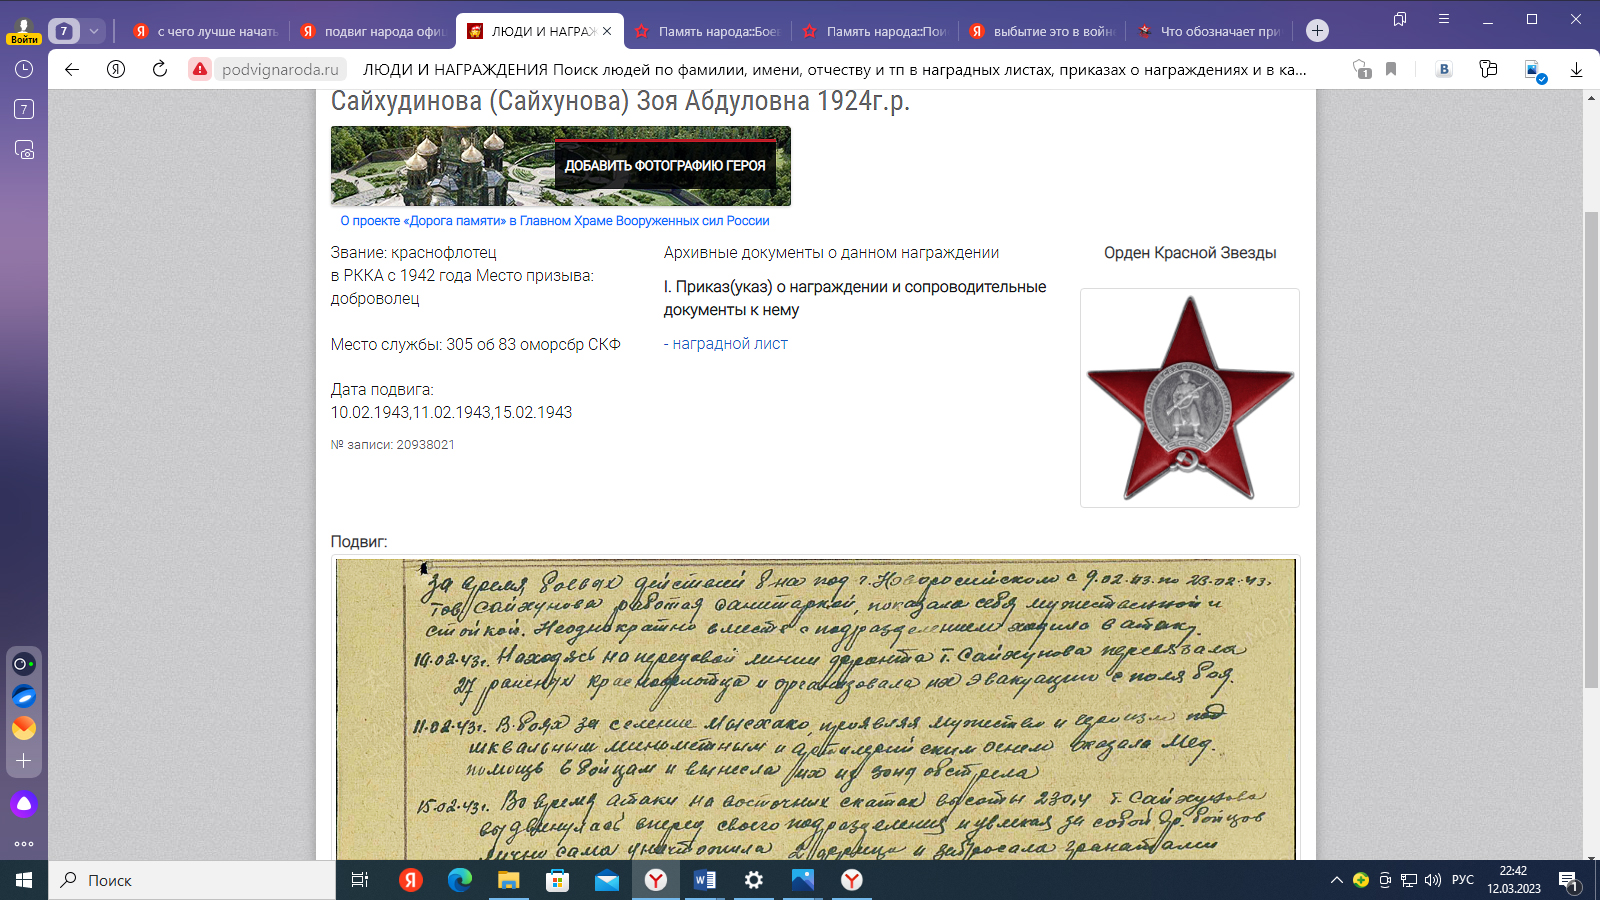Open the downloads arrow icon
The height and width of the screenshot is (900, 1600).
(1576, 69)
